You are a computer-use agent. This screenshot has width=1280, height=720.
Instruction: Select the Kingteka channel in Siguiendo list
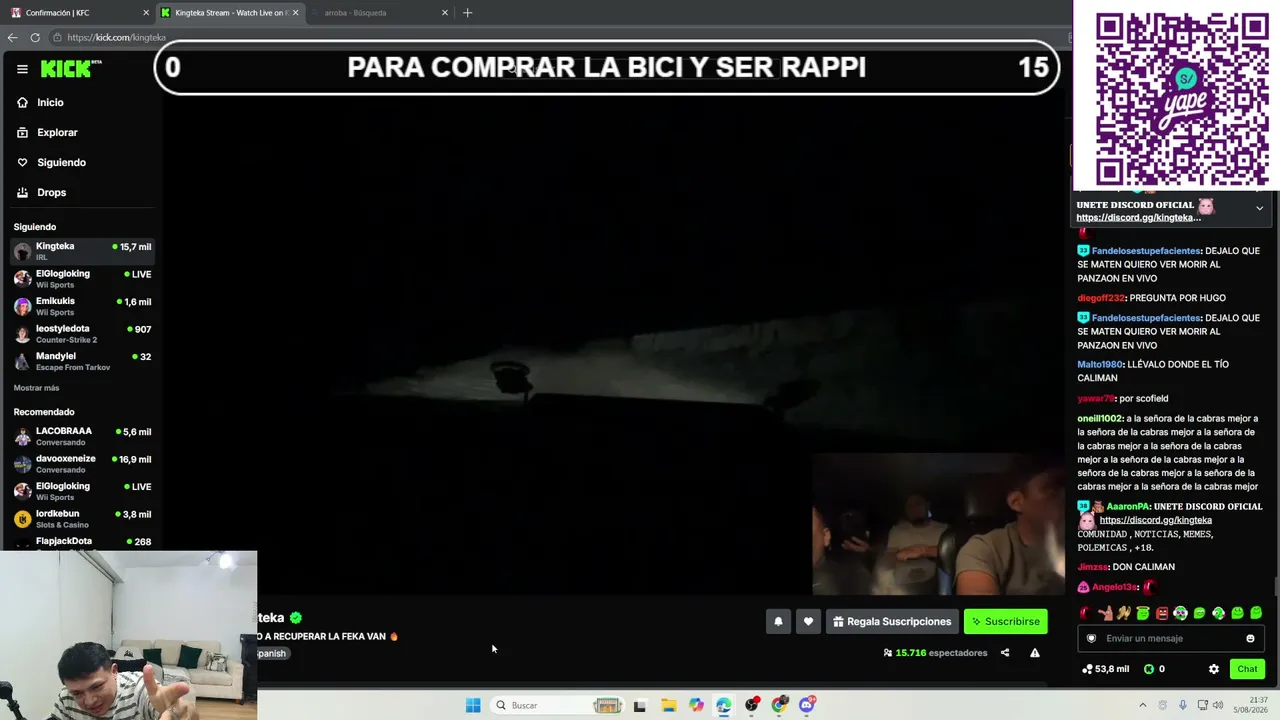point(82,250)
